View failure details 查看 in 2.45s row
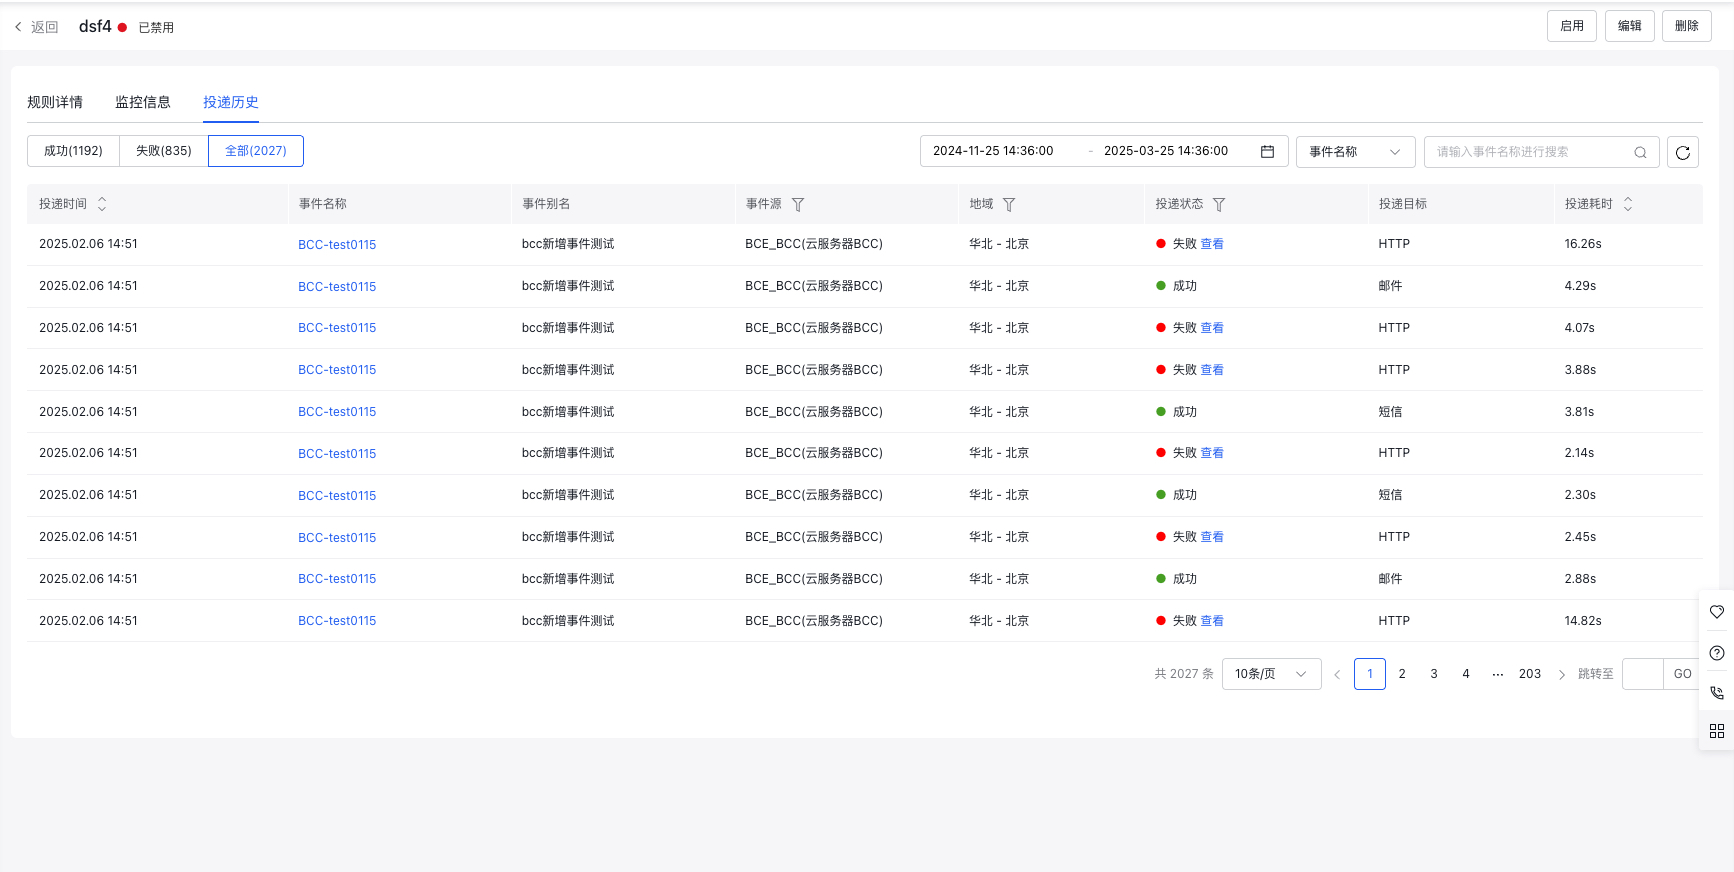Viewport: 1734px width, 872px height. click(1212, 537)
